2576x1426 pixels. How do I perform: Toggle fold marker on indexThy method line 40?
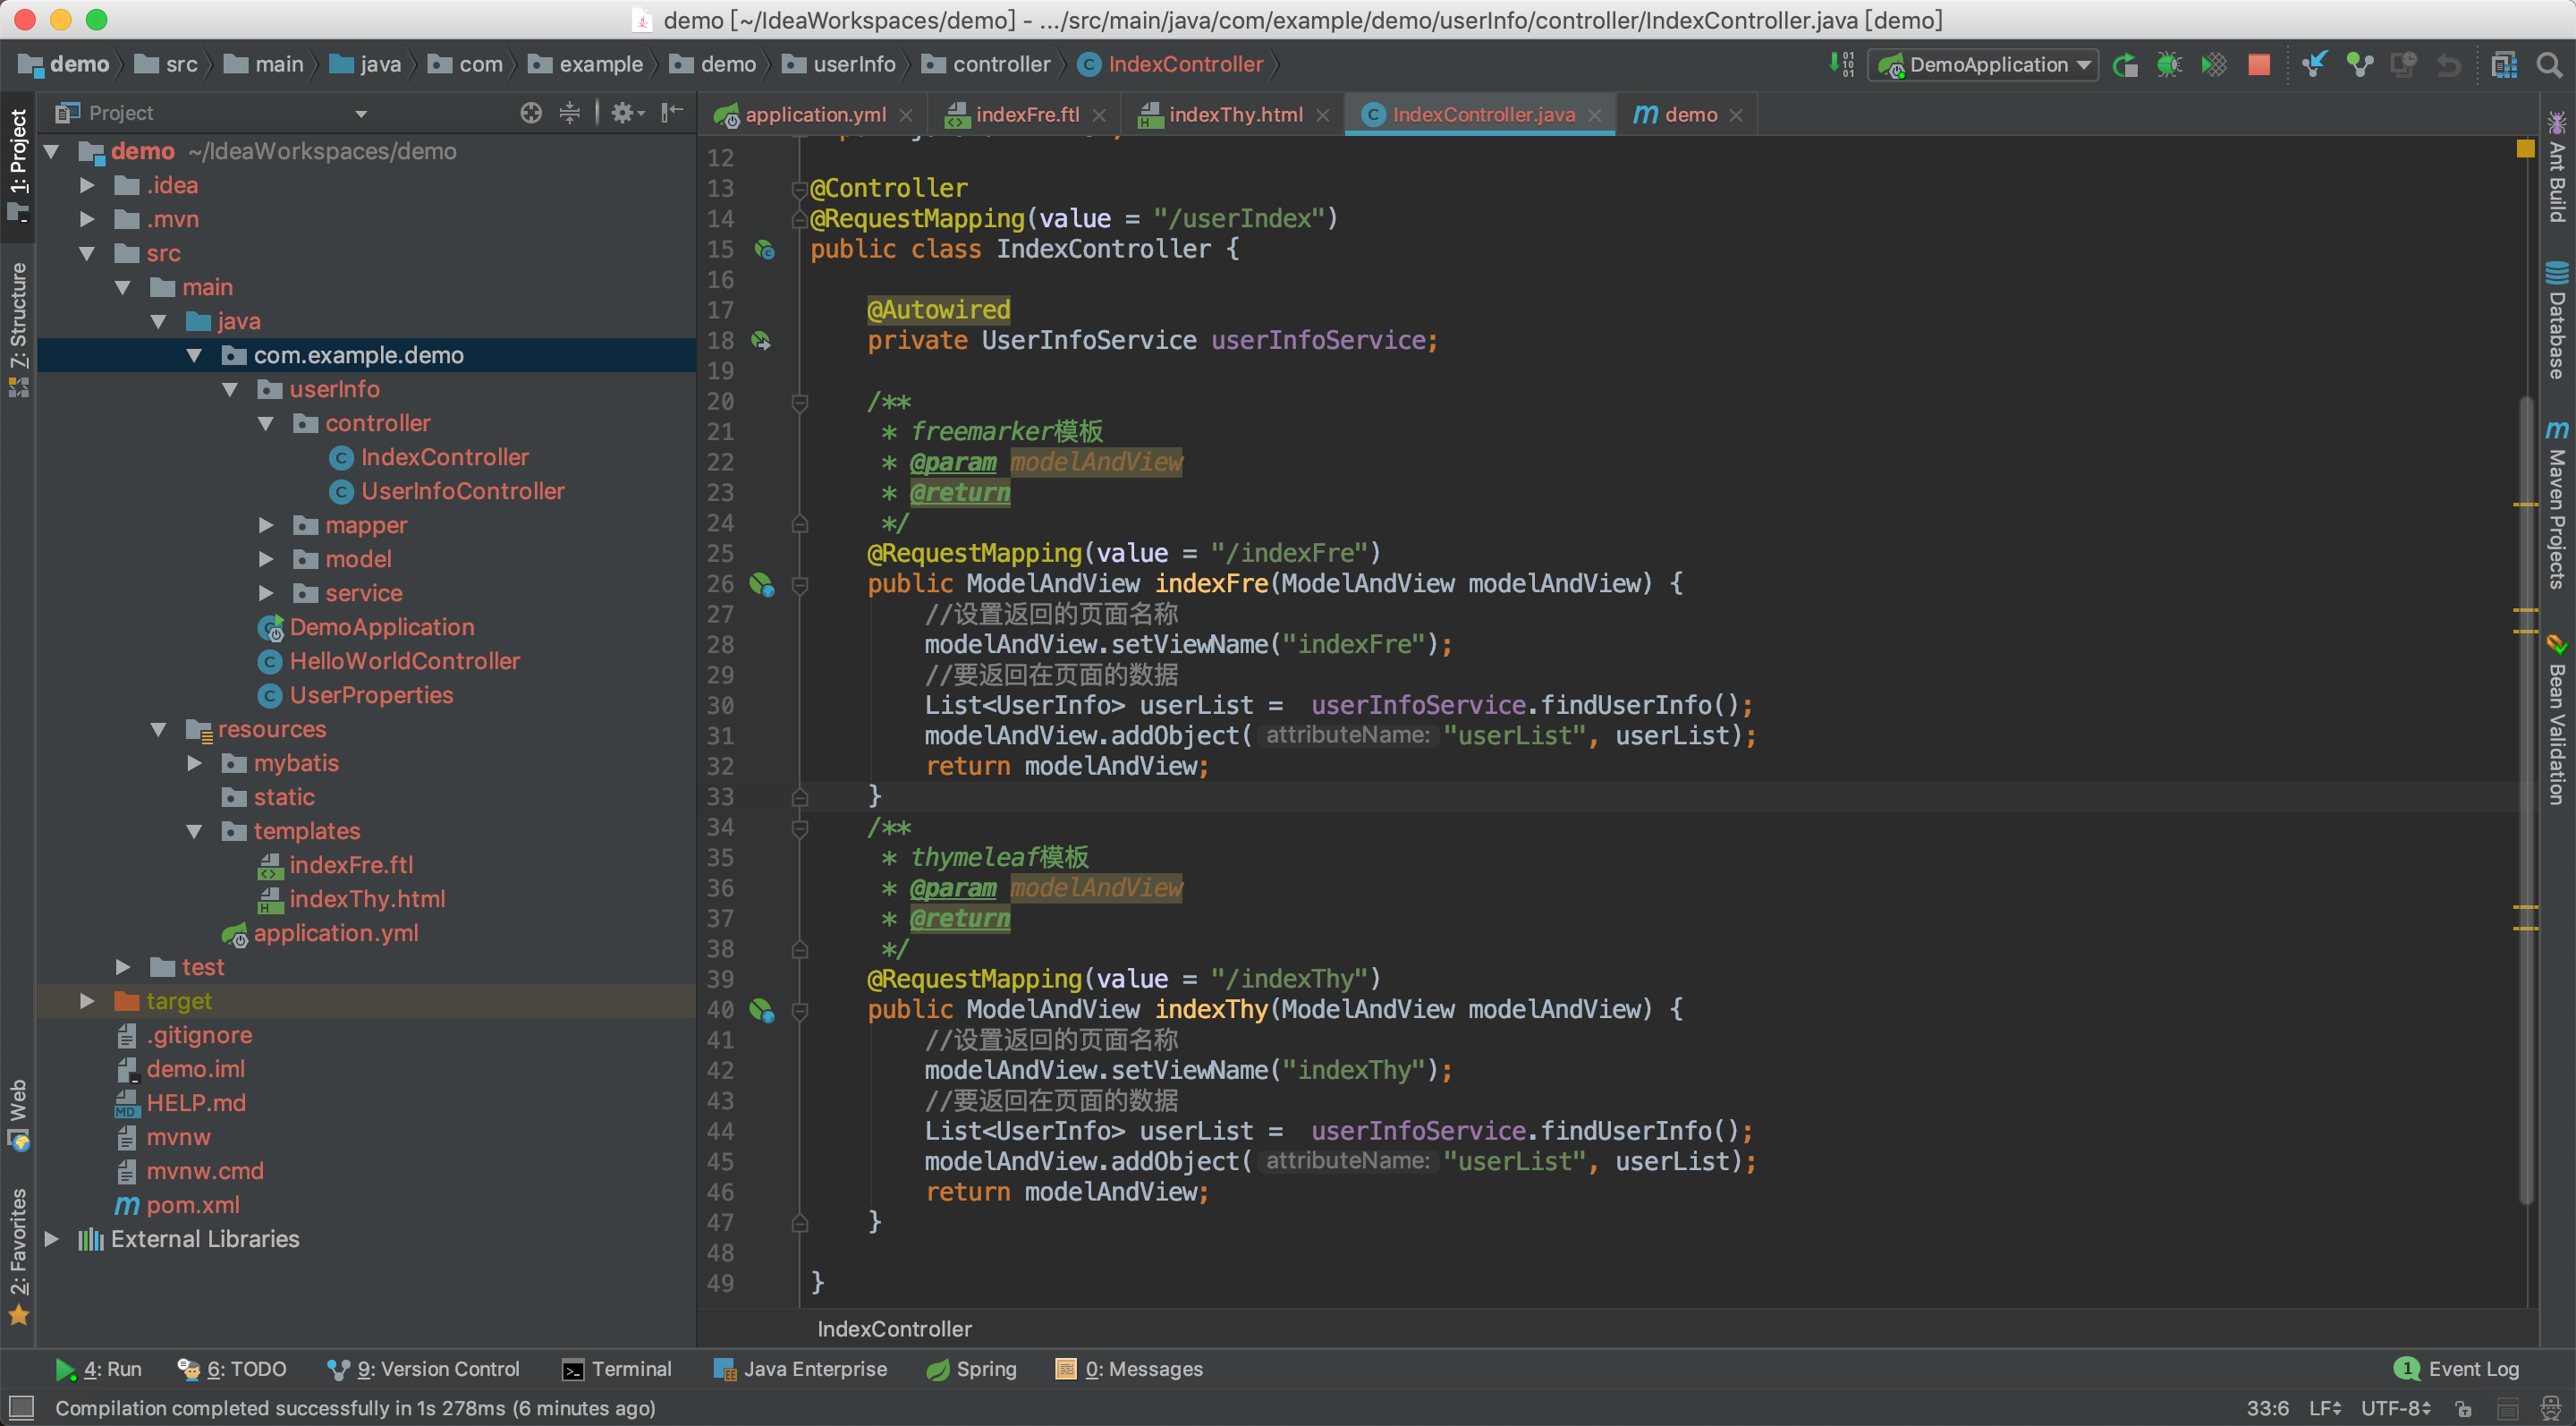800,1011
